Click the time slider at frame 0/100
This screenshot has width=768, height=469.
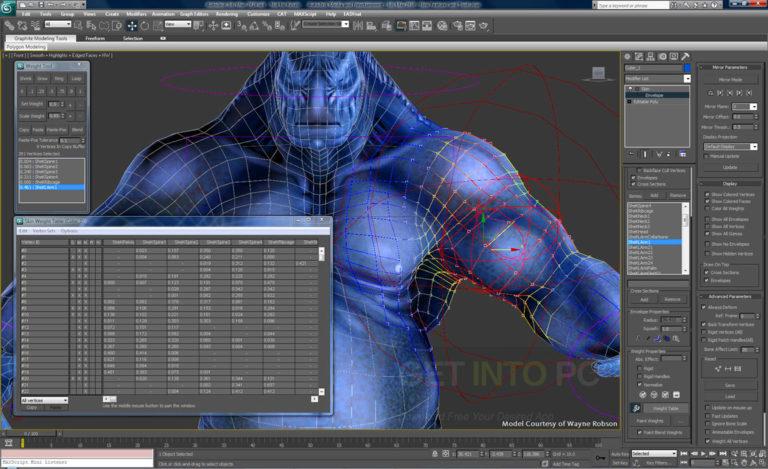click(31, 433)
